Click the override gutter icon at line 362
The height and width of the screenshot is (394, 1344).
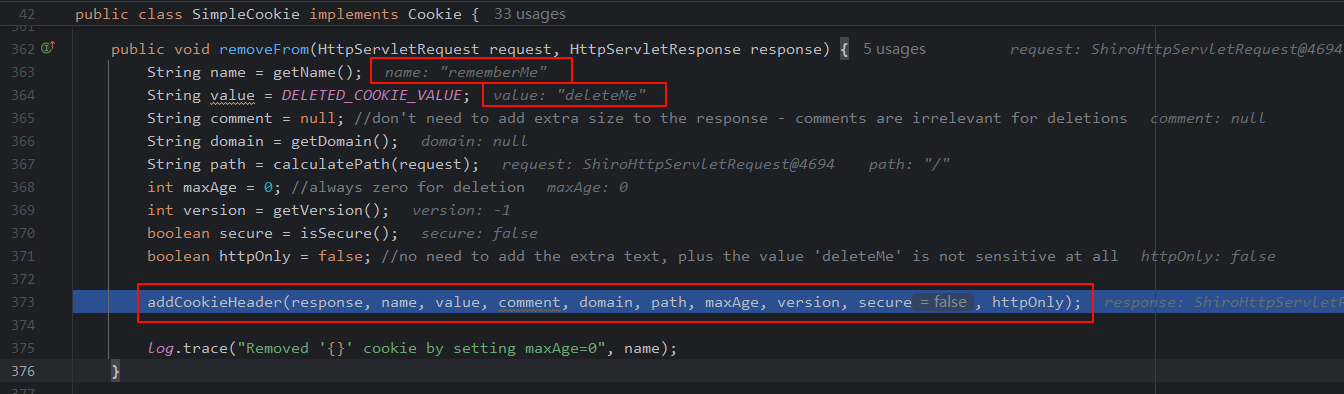point(48,49)
